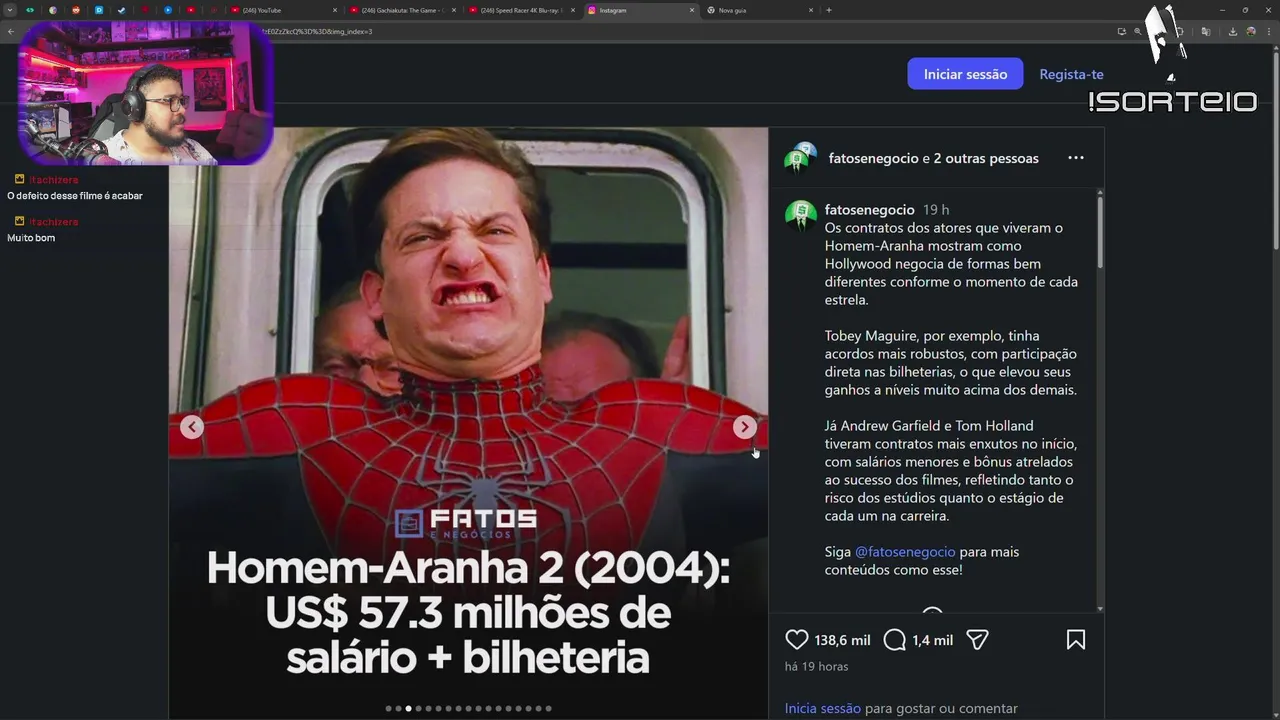Open the three-dot post options menu
Image resolution: width=1280 pixels, height=720 pixels.
coord(1076,158)
